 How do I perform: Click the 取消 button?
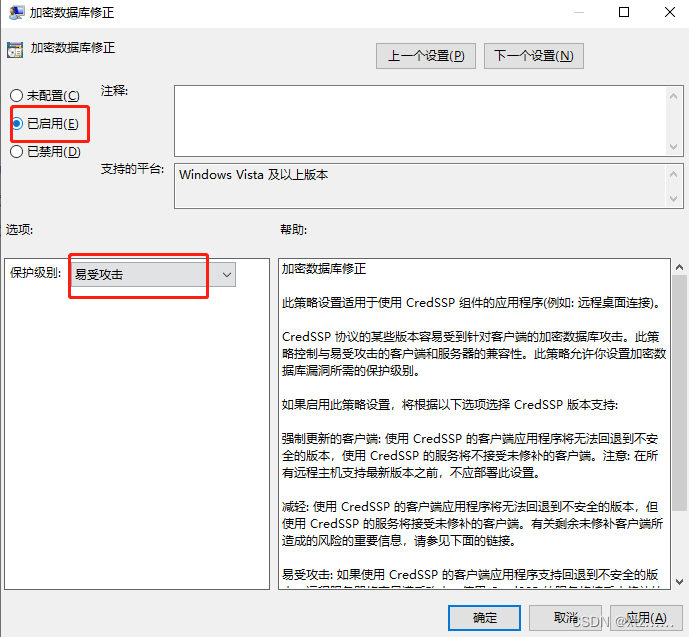(566, 618)
